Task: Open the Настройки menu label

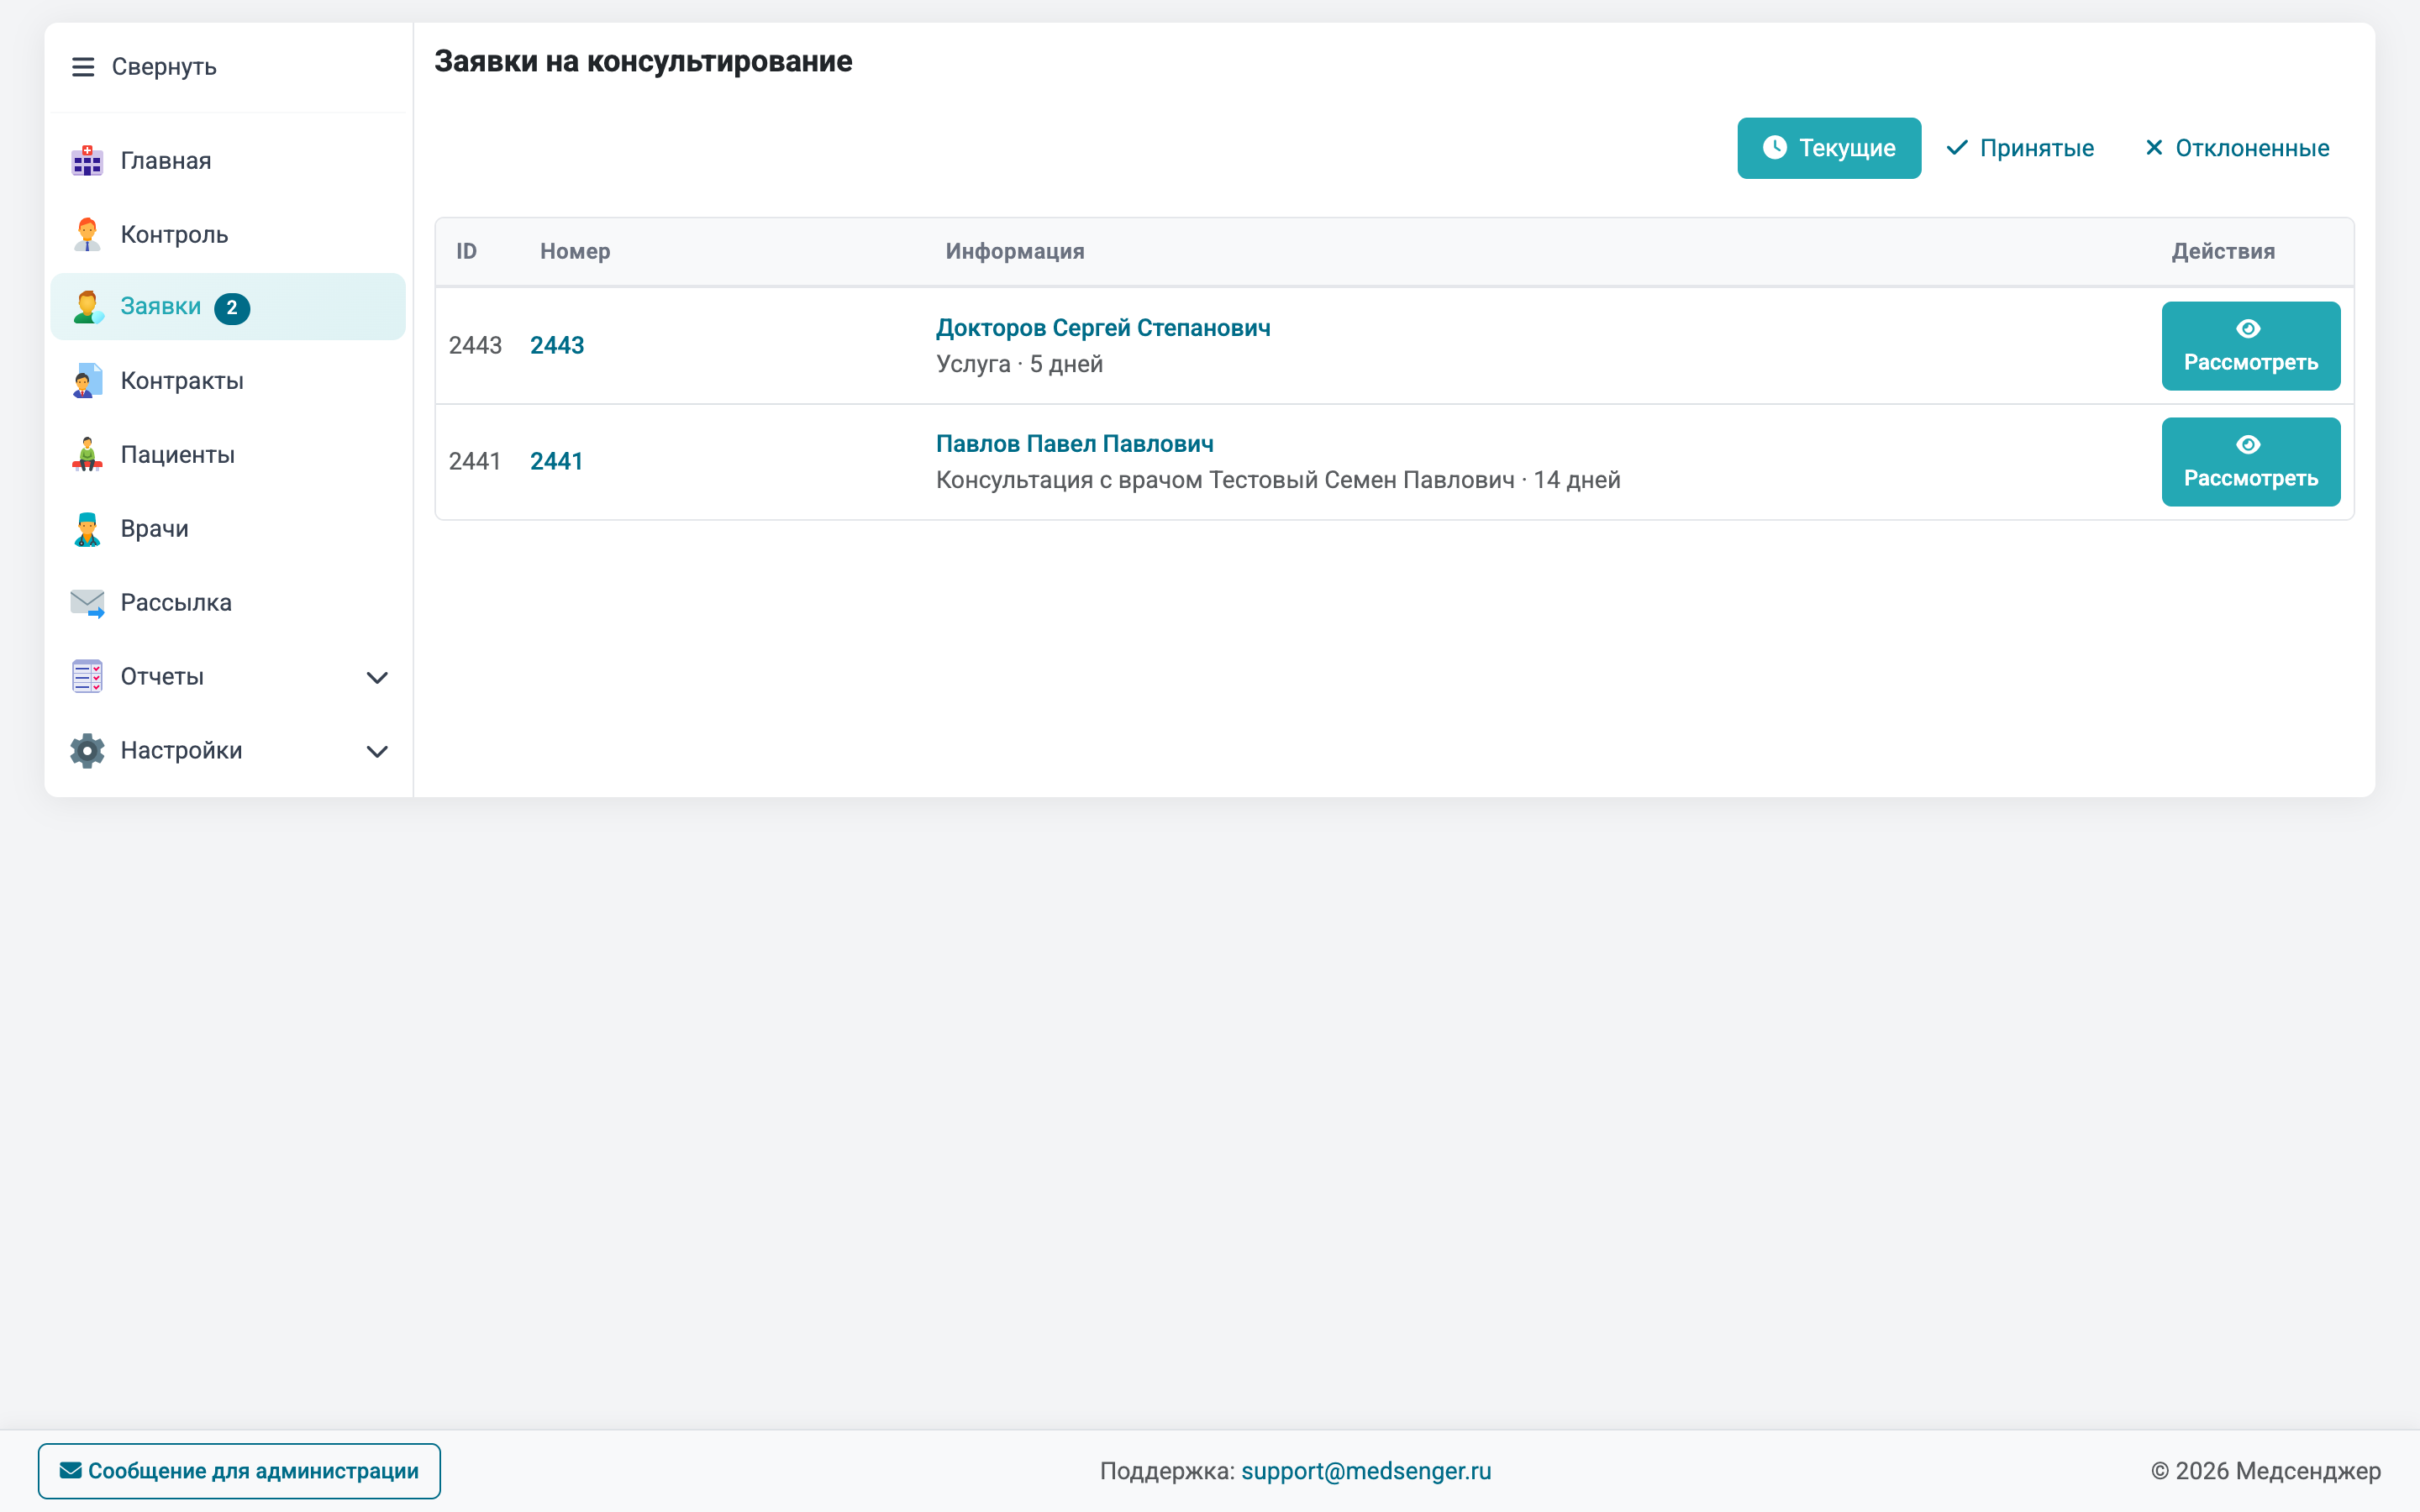Action: 181,751
